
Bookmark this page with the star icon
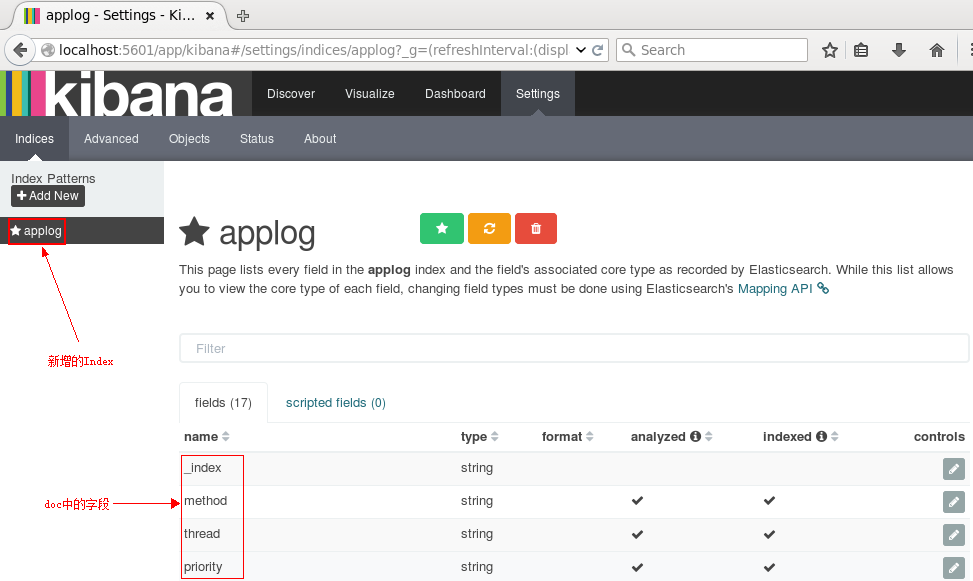point(829,49)
